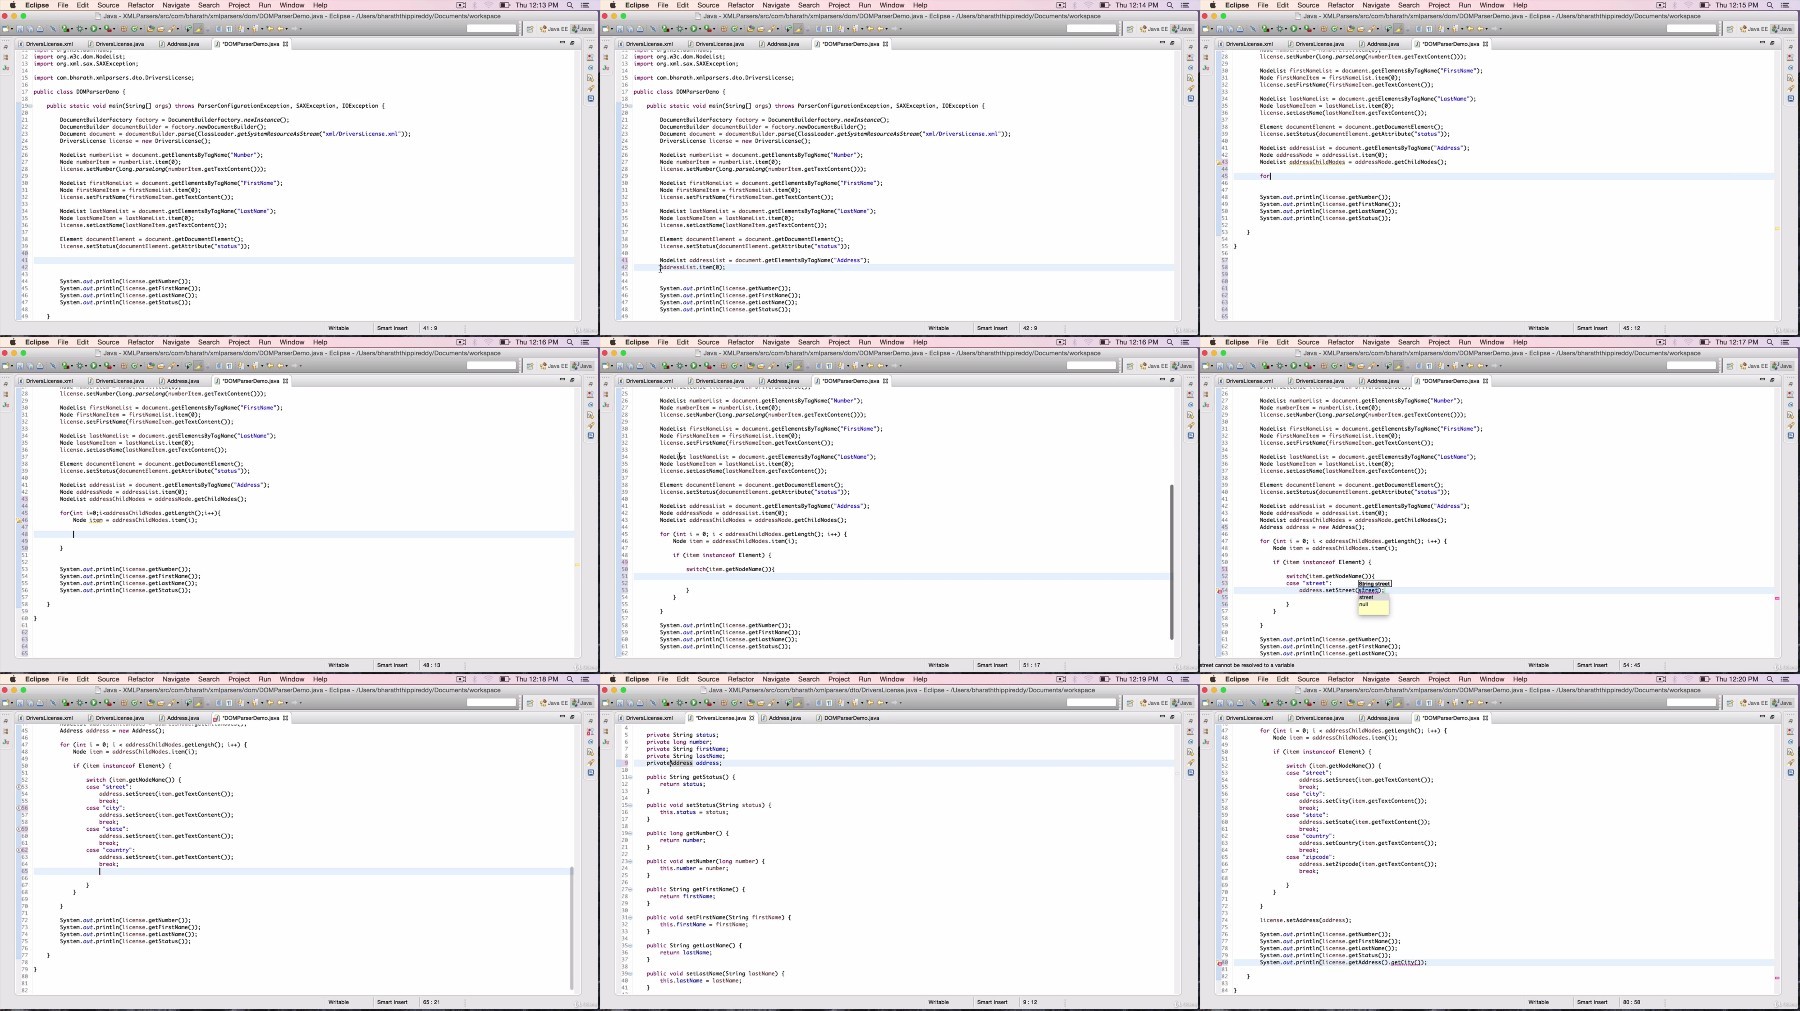Open New dropdown arrow in 12:14 PM window
The image size is (1800, 1011).
click(612, 29)
